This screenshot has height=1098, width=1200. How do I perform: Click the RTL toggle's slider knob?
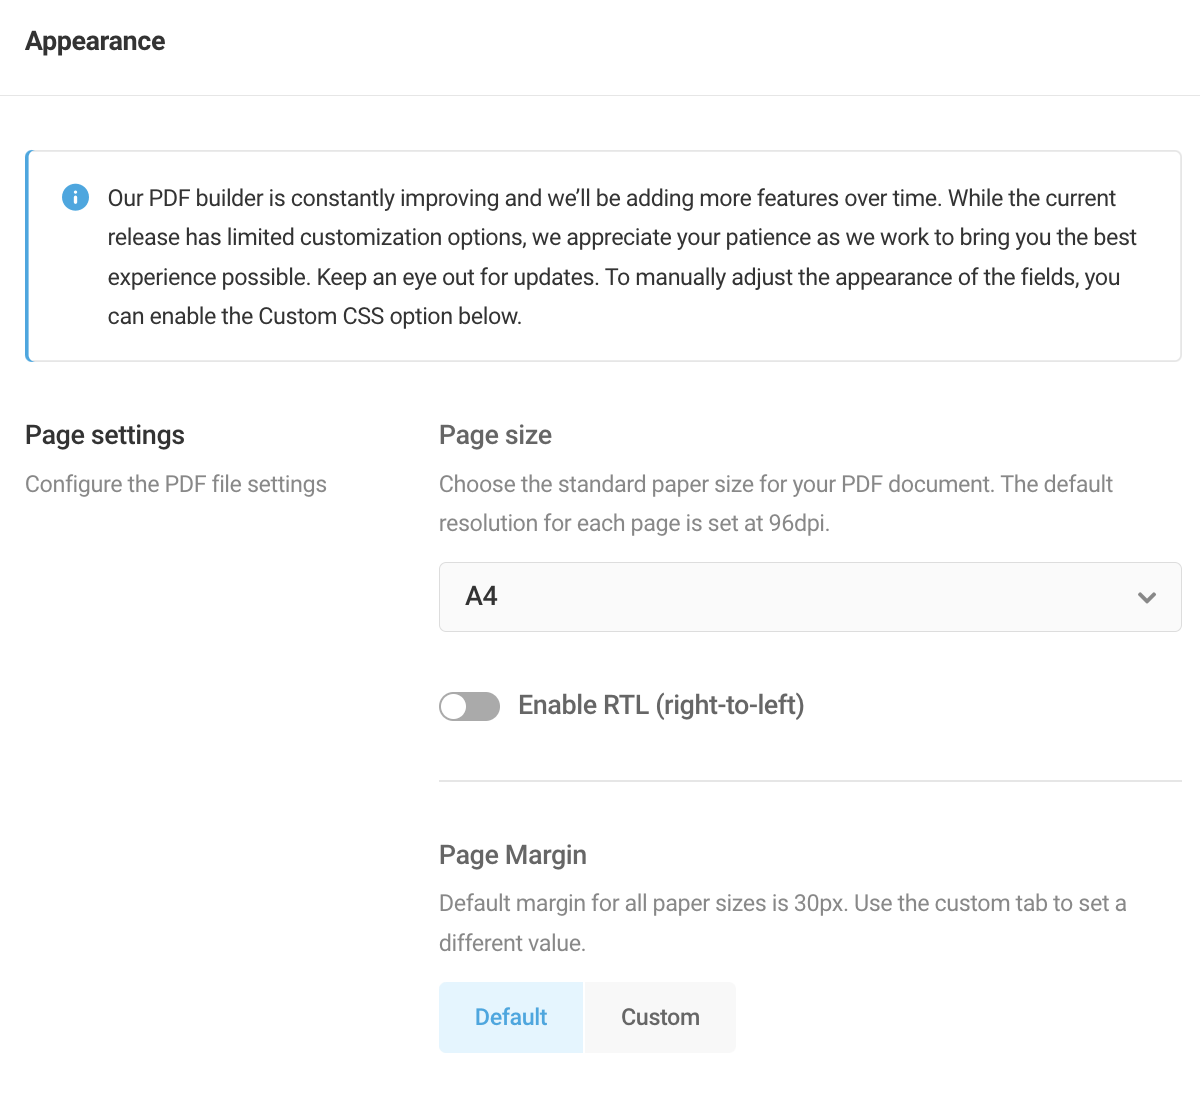456,706
